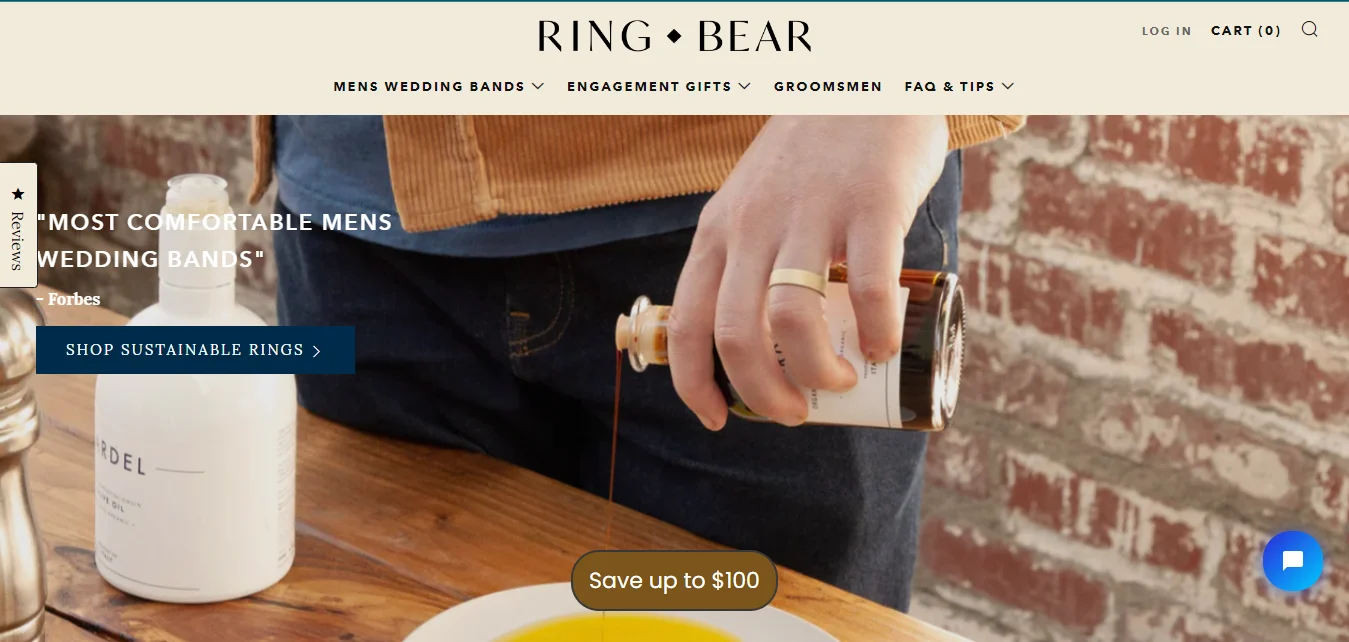Screen dimensions: 1349x642
Task: Select Mens Wedding Bands in navigation
Action: coord(429,87)
